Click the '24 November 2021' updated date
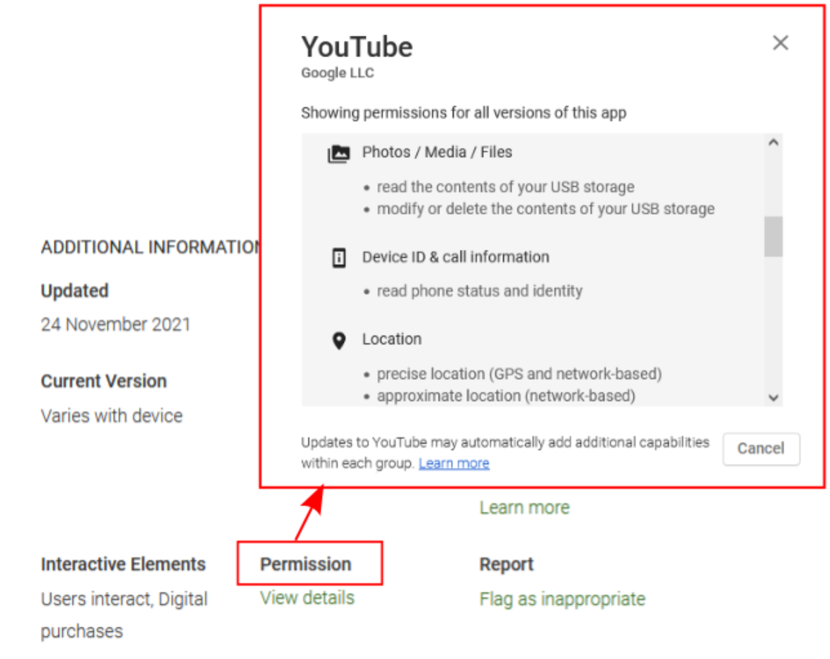830x659 pixels. click(115, 324)
